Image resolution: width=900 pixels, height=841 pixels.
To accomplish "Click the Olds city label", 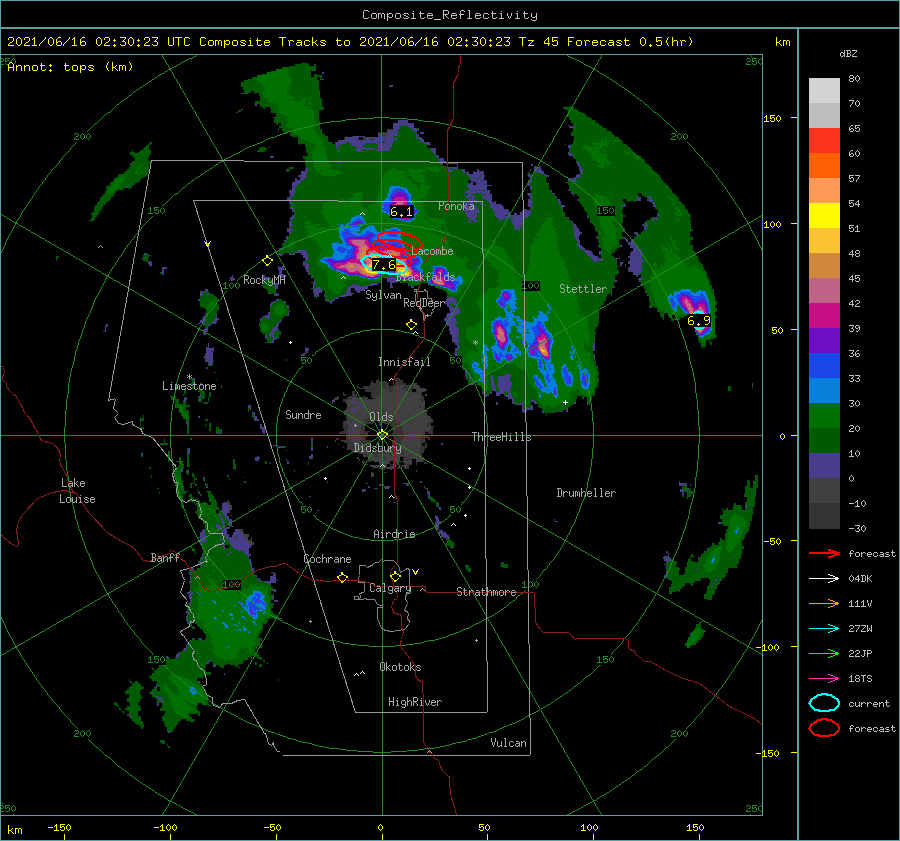I will (x=381, y=417).
